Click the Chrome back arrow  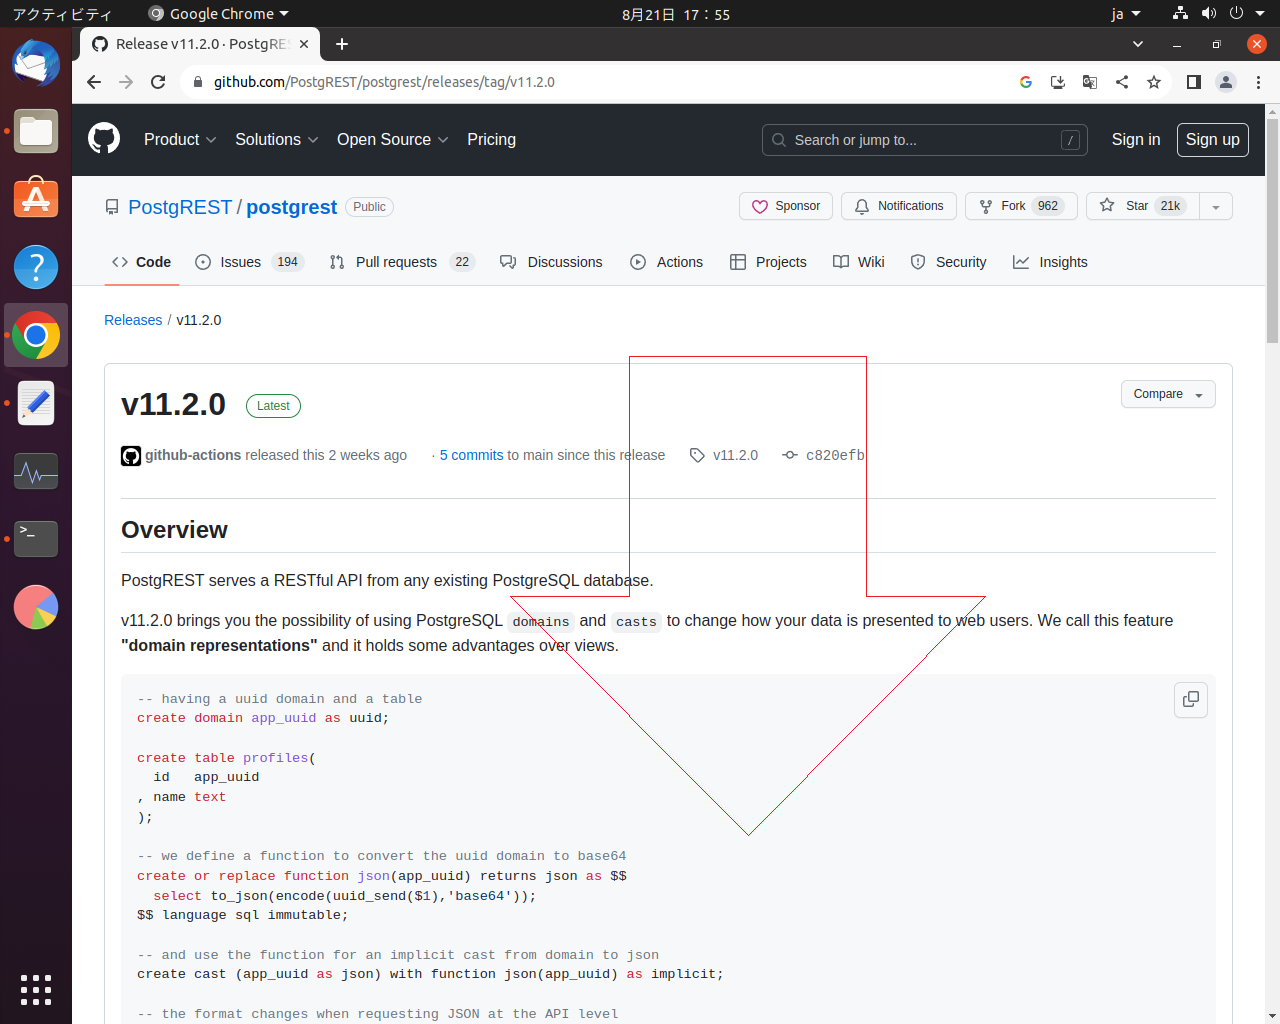pos(94,82)
